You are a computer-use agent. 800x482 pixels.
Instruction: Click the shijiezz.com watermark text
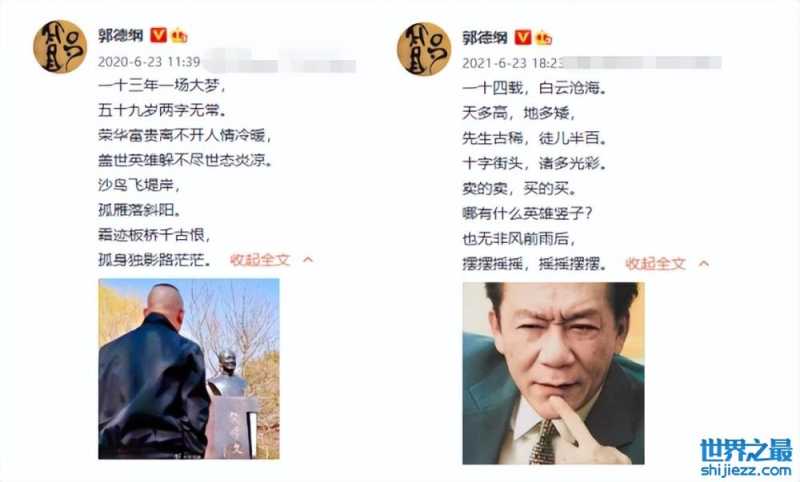click(746, 470)
